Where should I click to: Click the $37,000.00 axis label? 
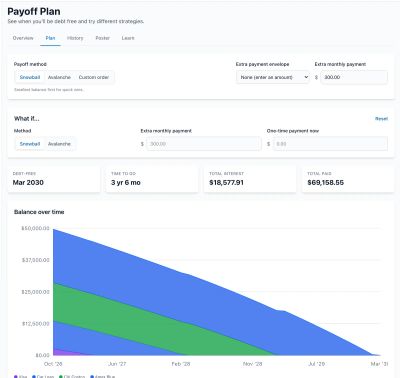click(36, 260)
